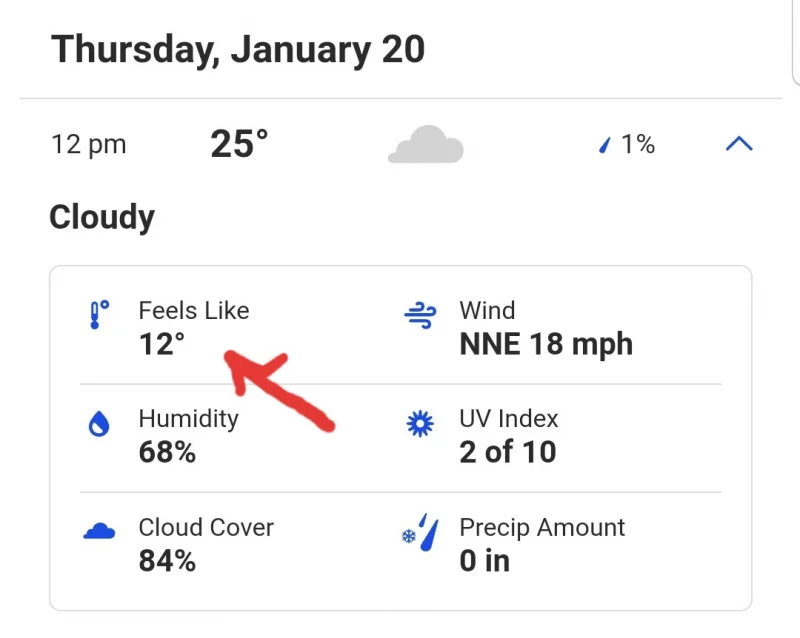Click the Feels Like 12° value
The image size is (800, 638).
(x=162, y=344)
